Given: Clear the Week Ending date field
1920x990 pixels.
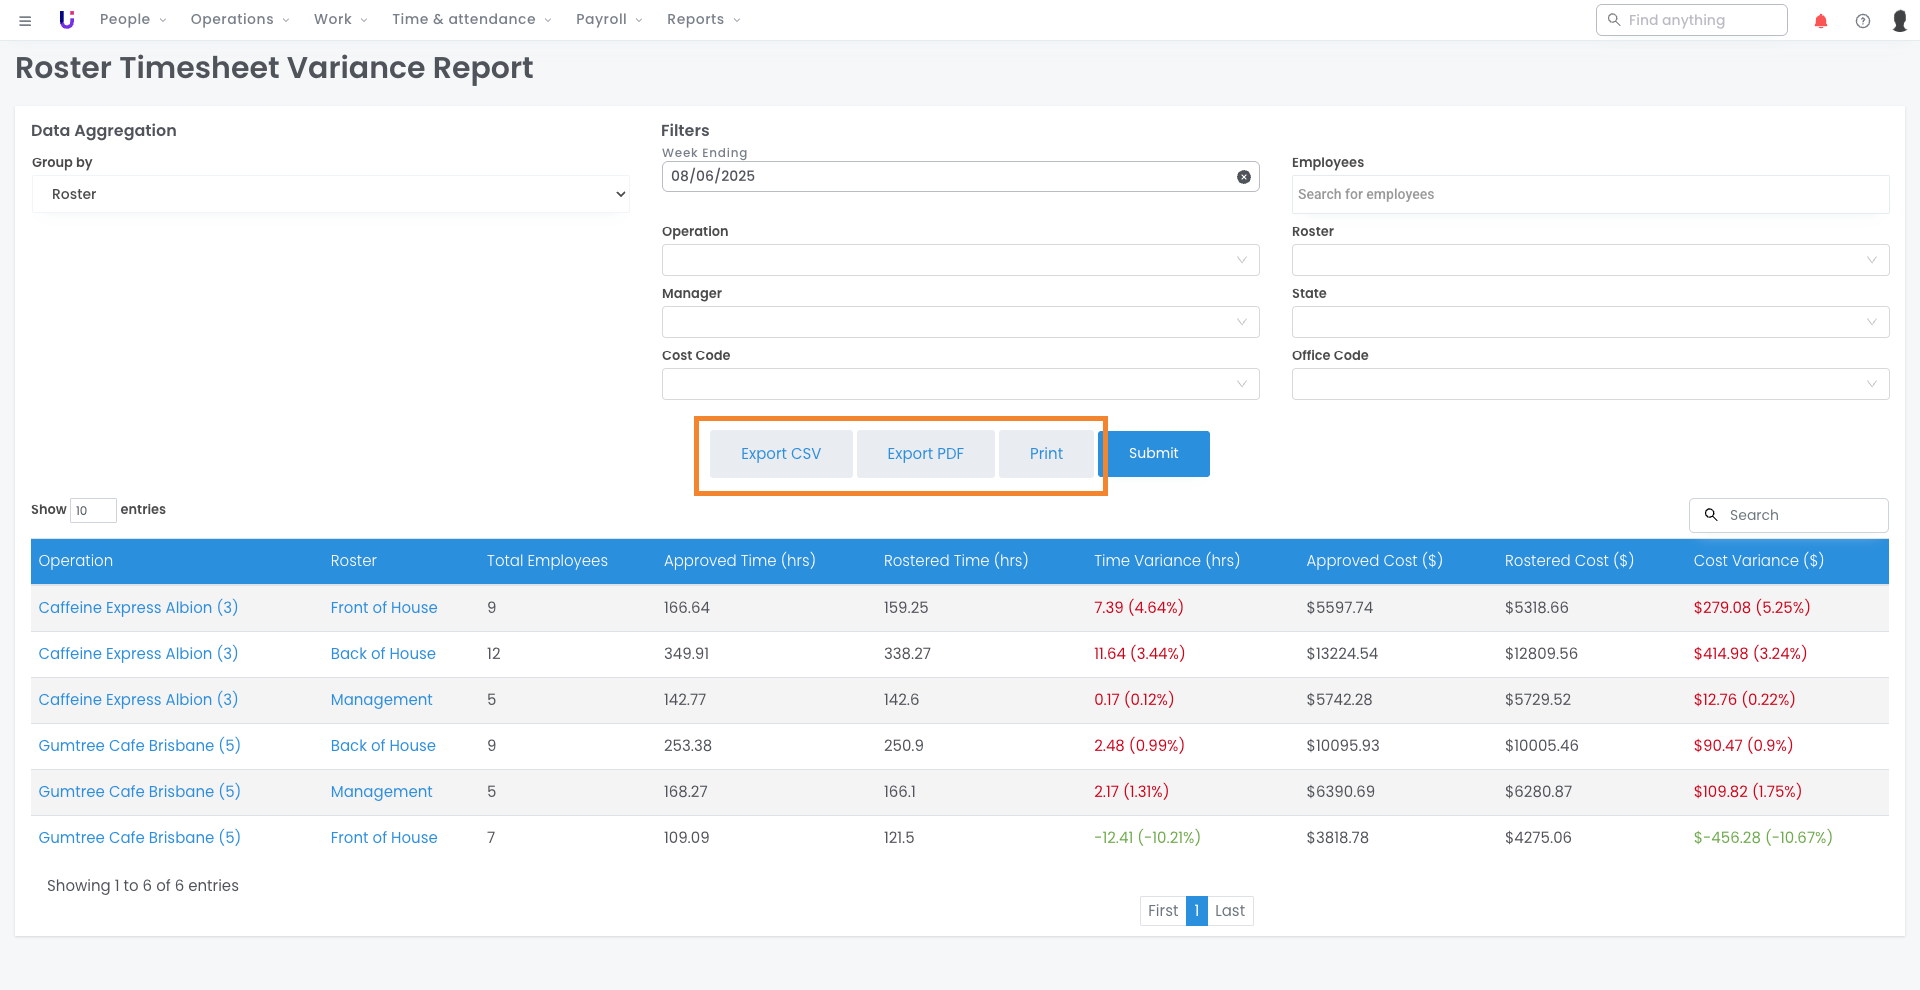Looking at the screenshot, I should (x=1244, y=177).
